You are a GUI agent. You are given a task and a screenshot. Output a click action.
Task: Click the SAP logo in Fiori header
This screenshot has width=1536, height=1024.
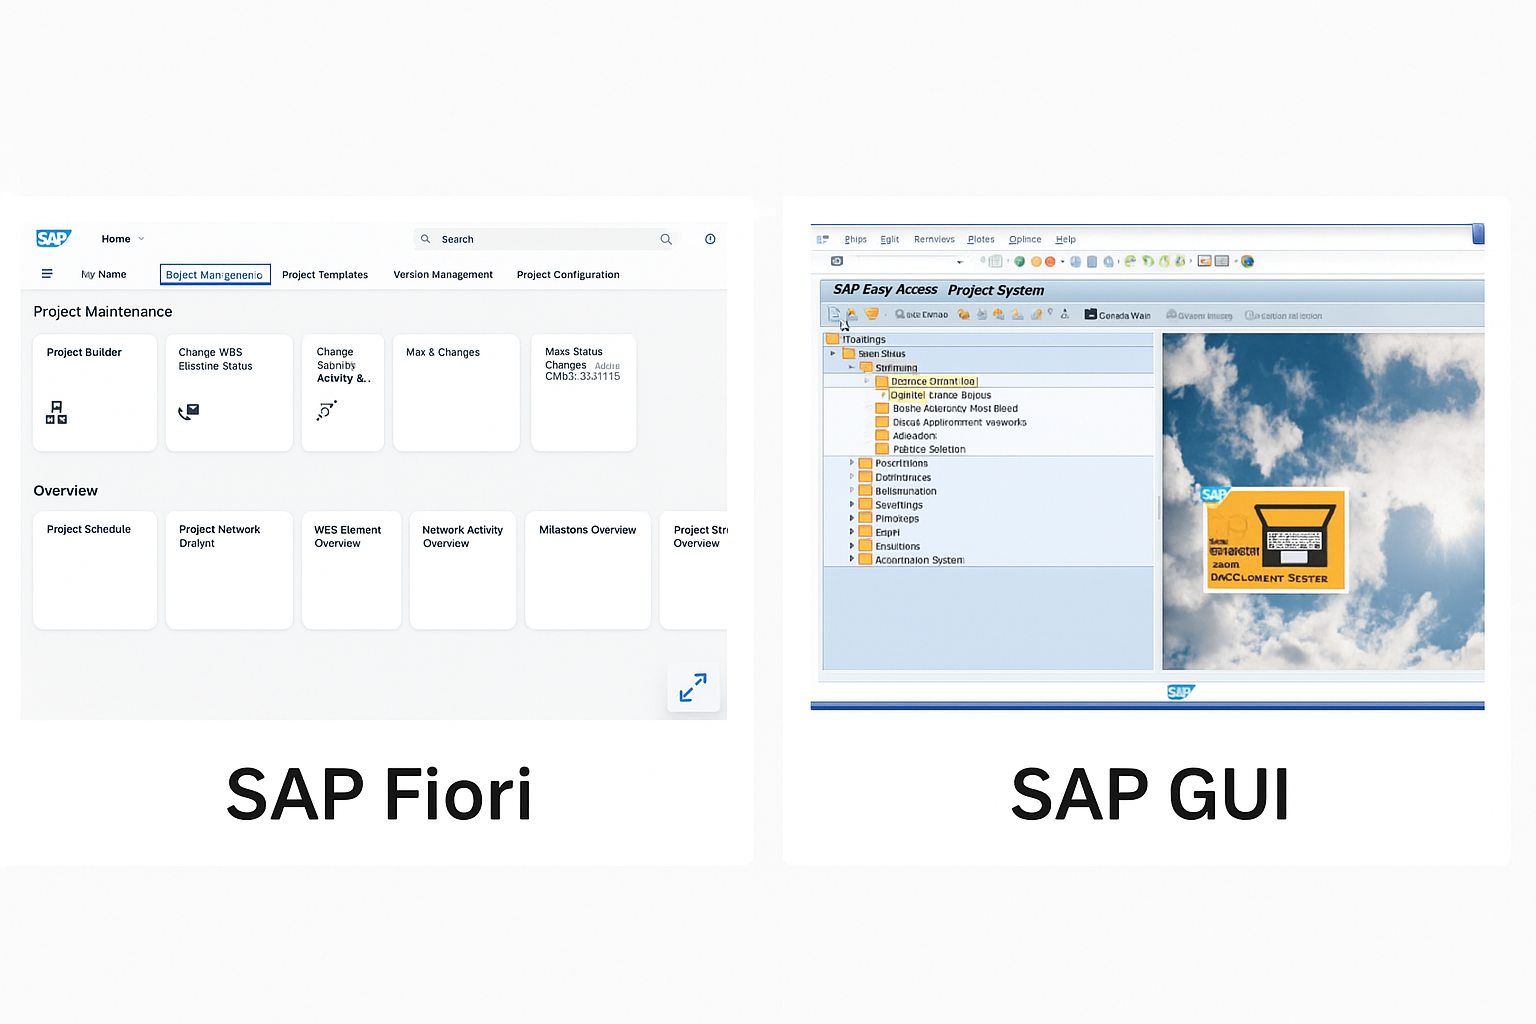tap(53, 238)
